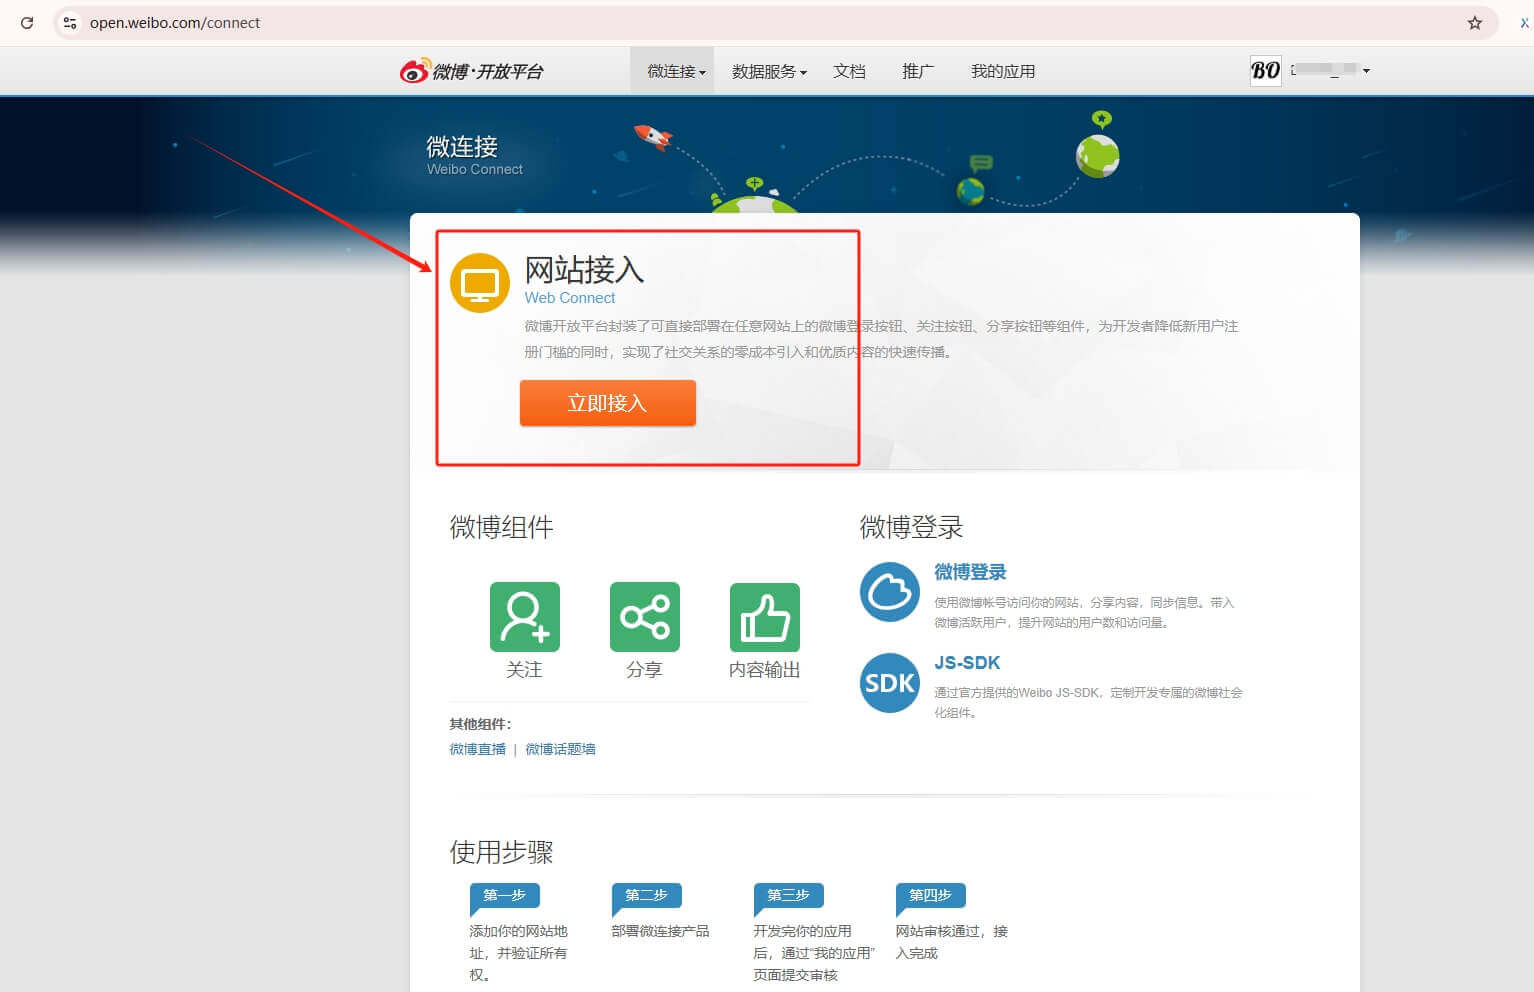Open the green 关注 follow component icon

coord(524,617)
